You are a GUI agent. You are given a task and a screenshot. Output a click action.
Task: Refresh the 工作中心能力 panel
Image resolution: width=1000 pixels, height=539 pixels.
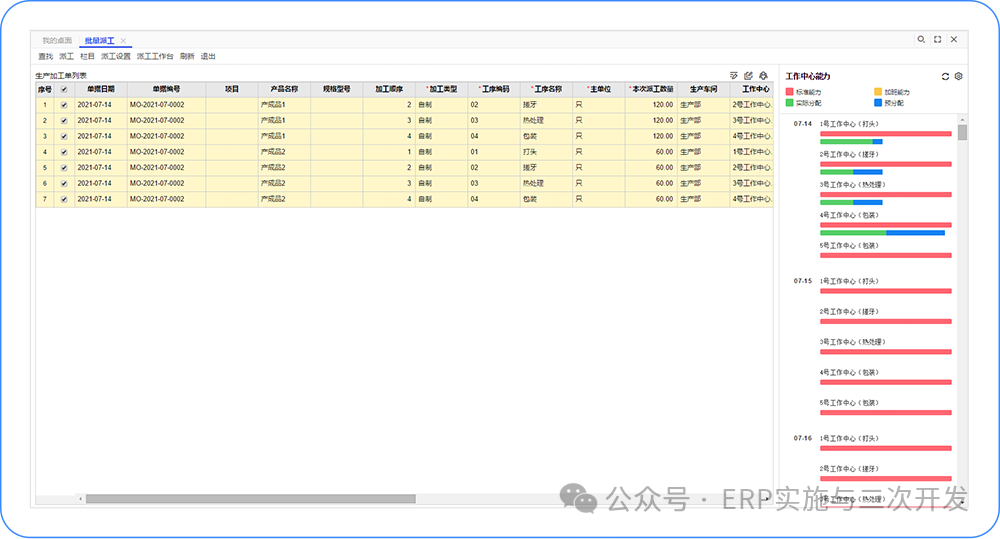(945, 76)
